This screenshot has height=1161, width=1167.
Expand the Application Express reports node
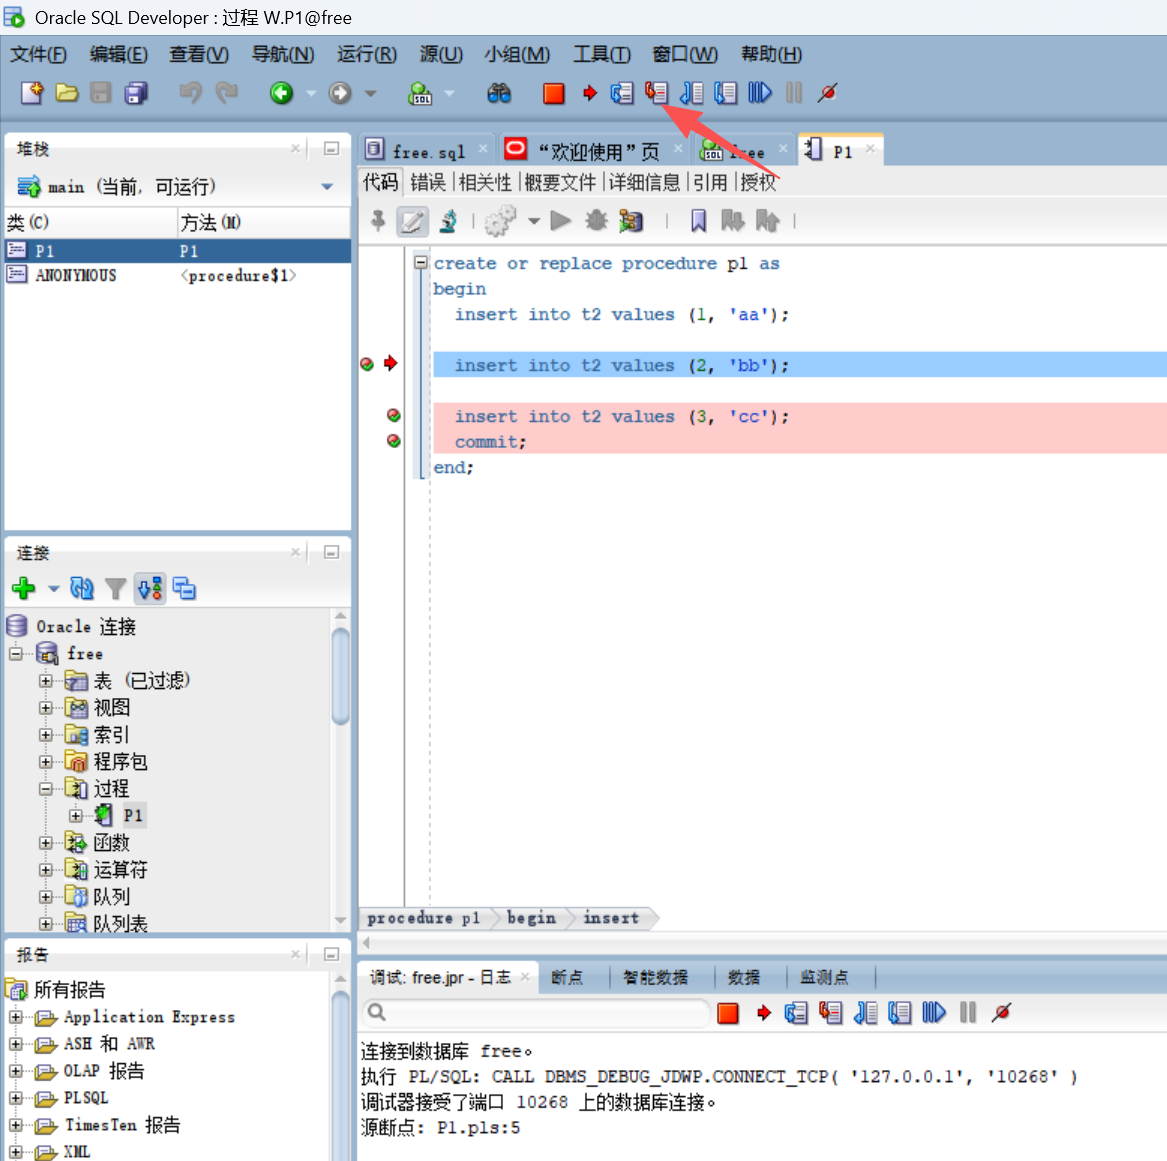[x=16, y=1017]
